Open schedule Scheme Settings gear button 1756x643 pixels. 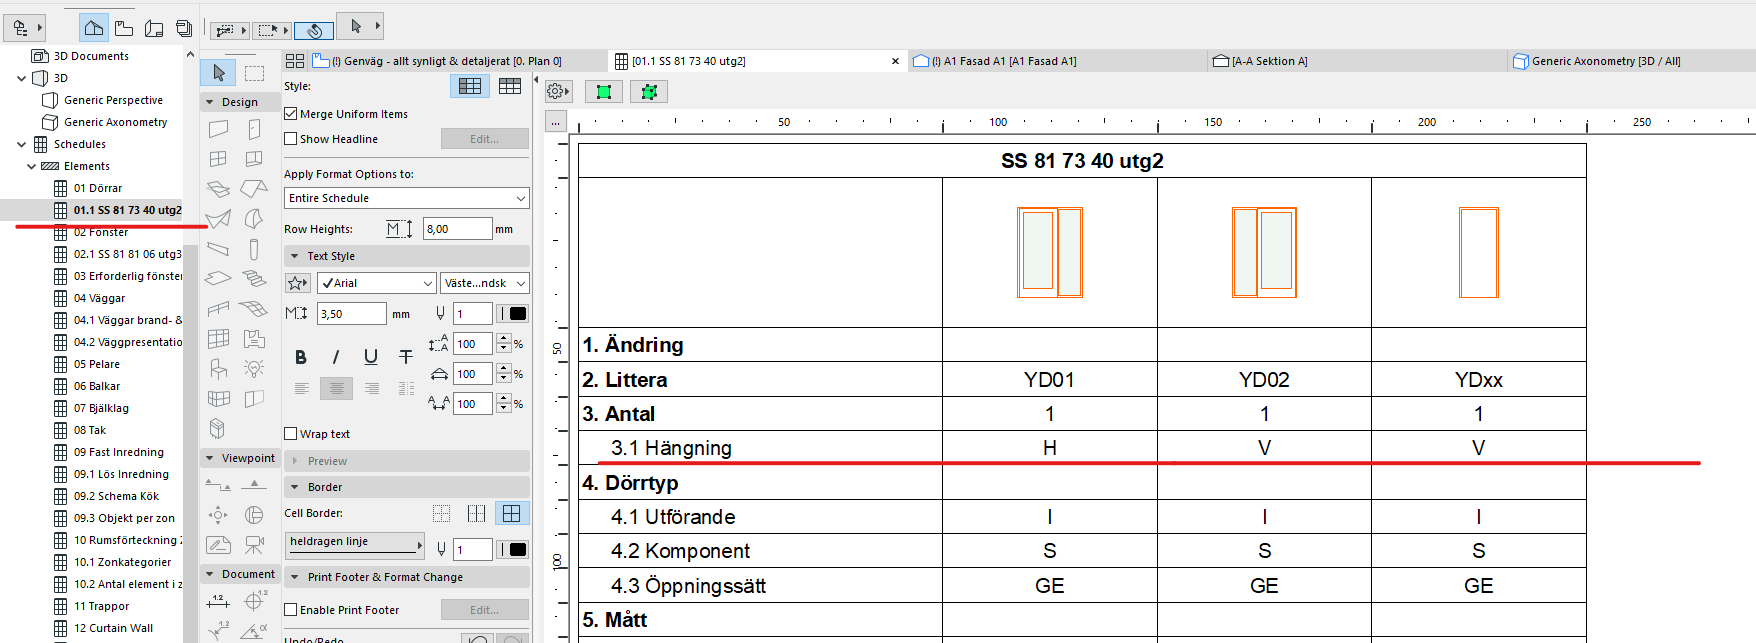coord(557,92)
